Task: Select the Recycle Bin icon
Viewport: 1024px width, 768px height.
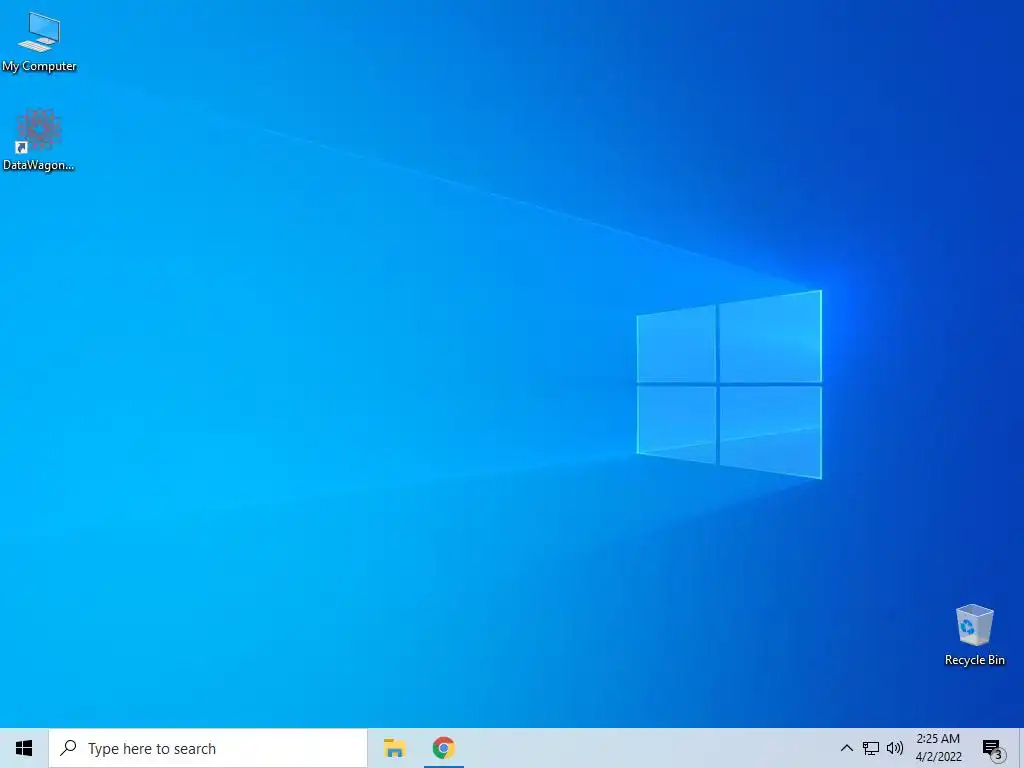Action: click(974, 635)
